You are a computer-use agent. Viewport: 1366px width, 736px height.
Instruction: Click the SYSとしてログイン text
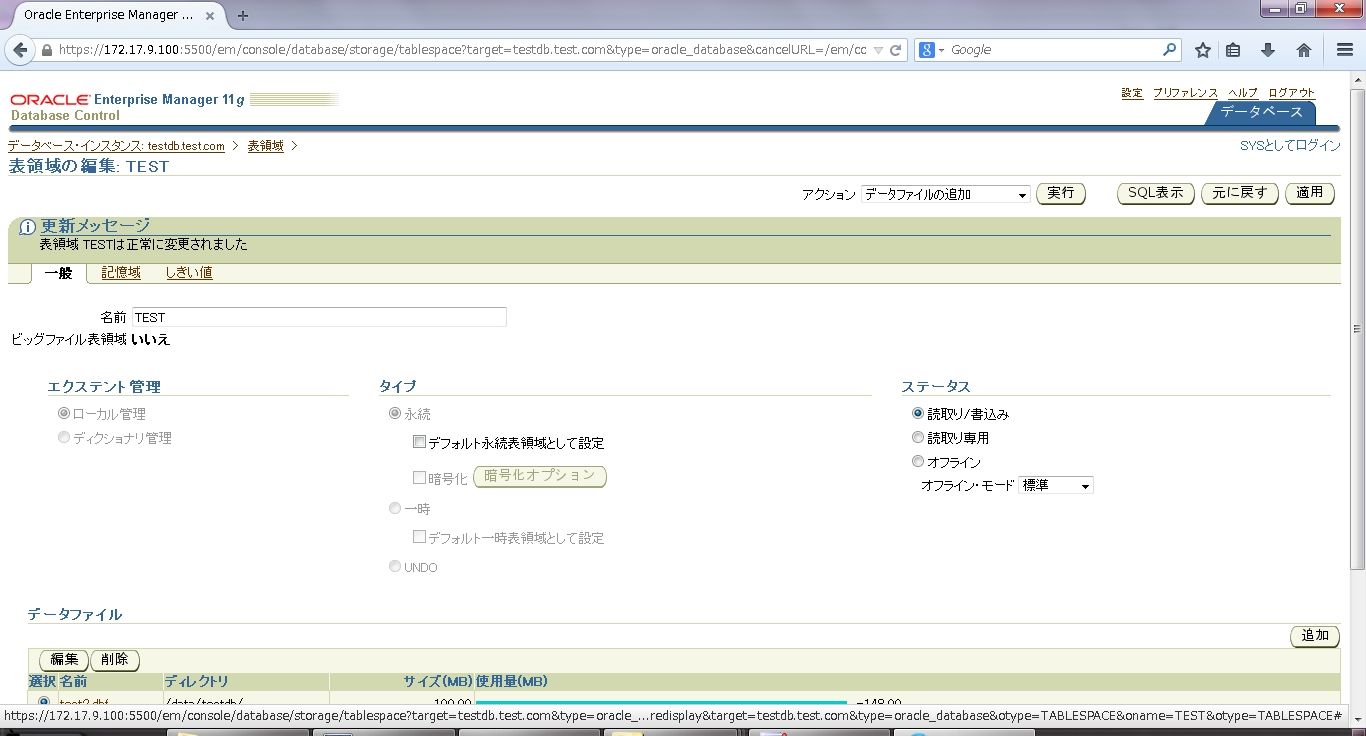click(1290, 146)
